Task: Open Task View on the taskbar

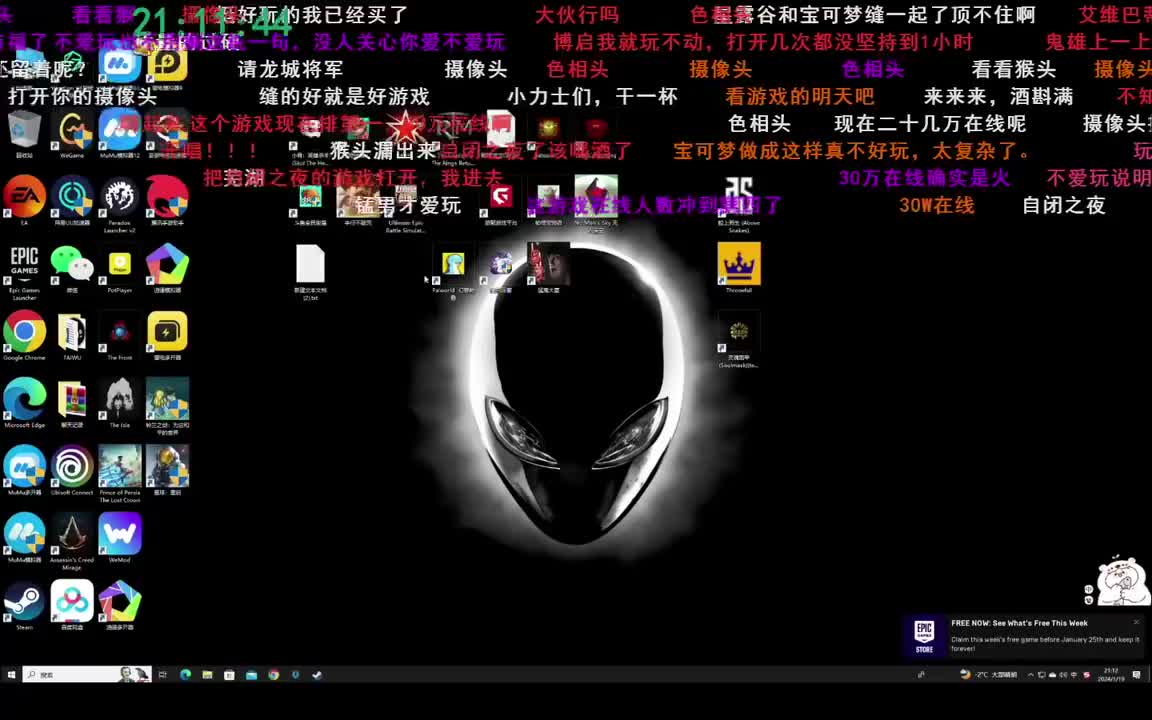Action: tap(162, 674)
